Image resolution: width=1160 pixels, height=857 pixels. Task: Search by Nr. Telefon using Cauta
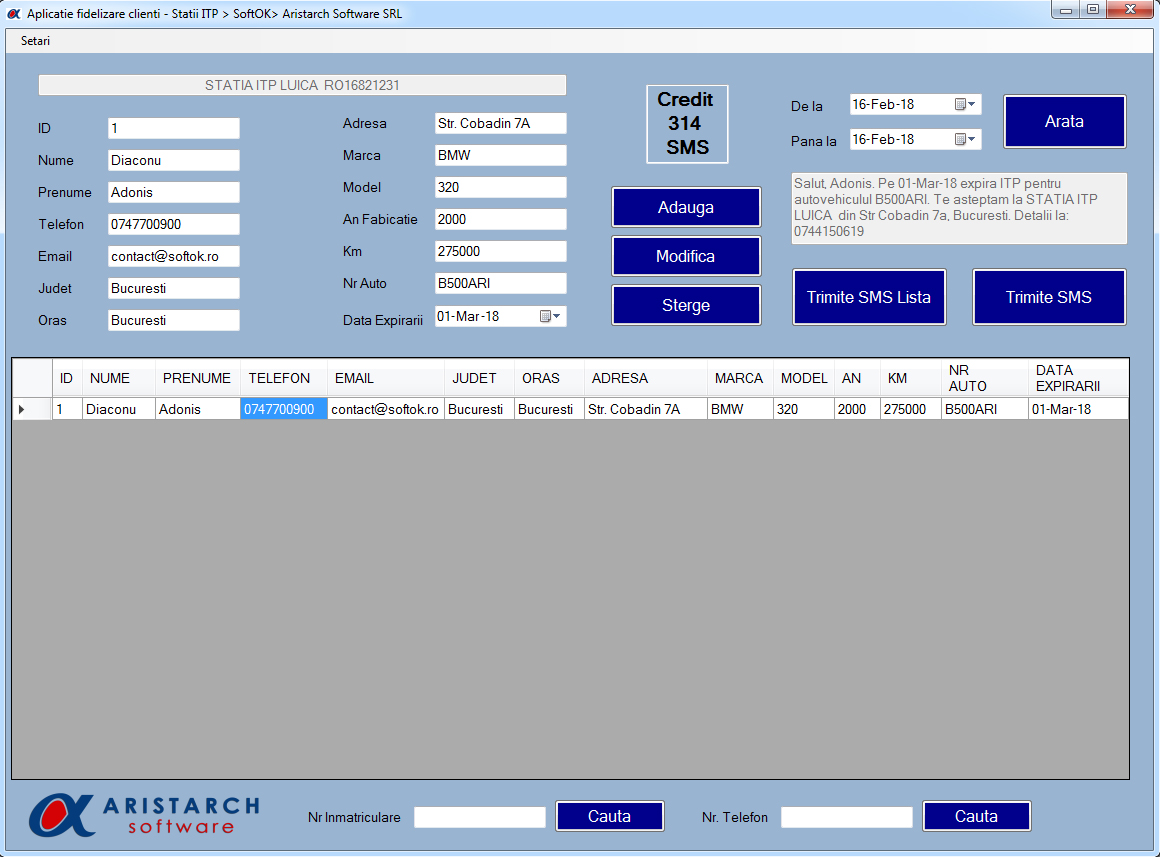(977, 816)
